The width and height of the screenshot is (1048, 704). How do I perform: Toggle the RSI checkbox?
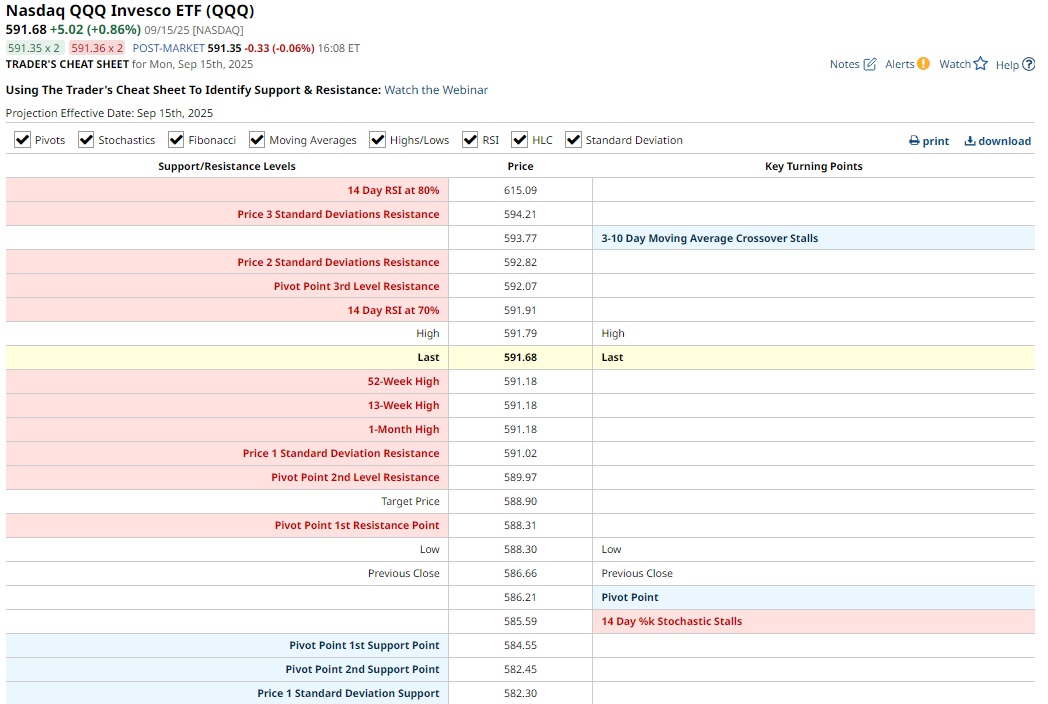[470, 140]
